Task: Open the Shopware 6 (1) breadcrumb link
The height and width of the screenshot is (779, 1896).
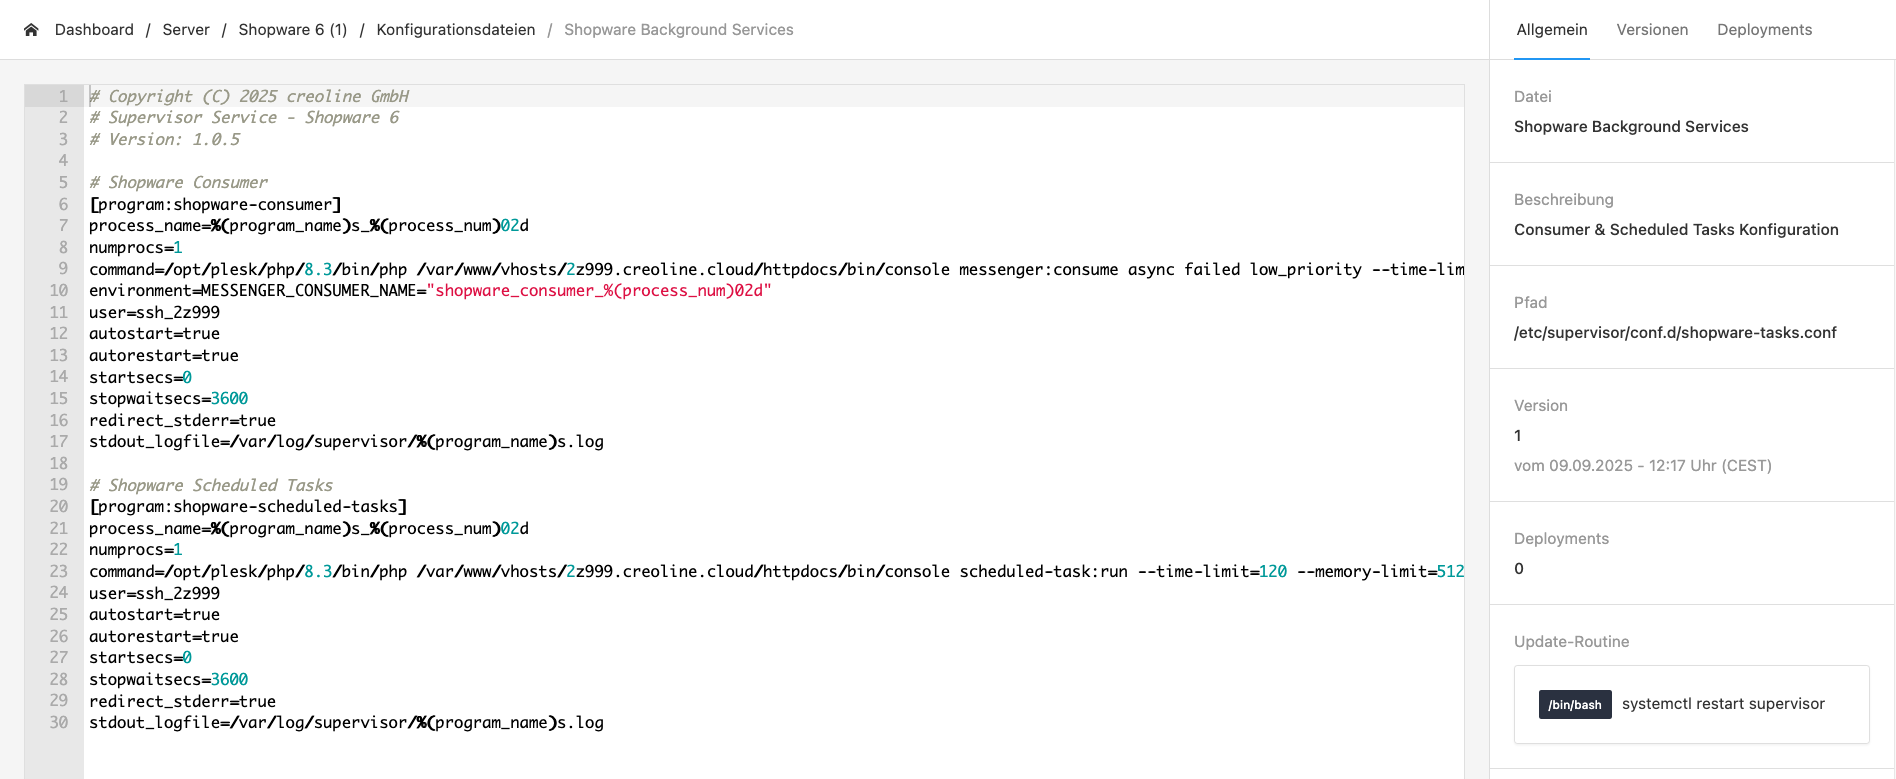Action: [x=293, y=30]
